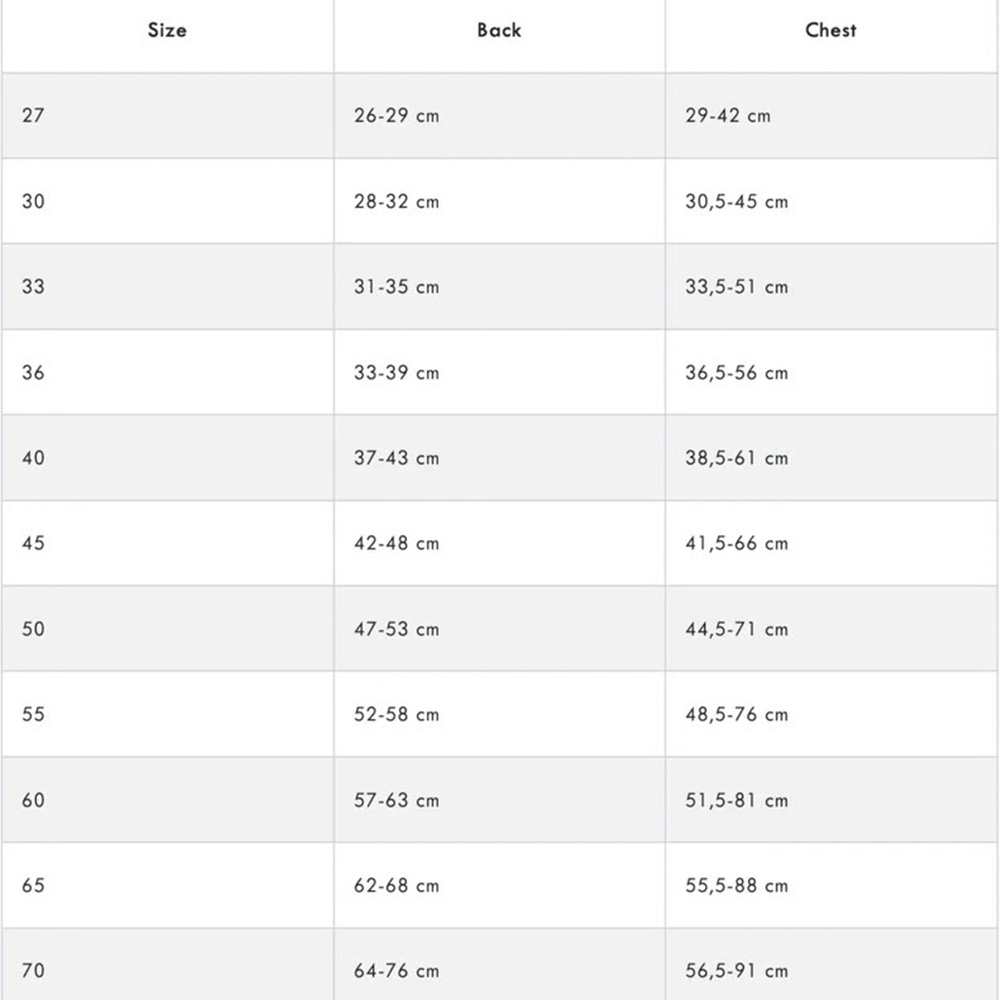Click the 47-53 cm back measurement
1000x1000 pixels.
point(397,629)
